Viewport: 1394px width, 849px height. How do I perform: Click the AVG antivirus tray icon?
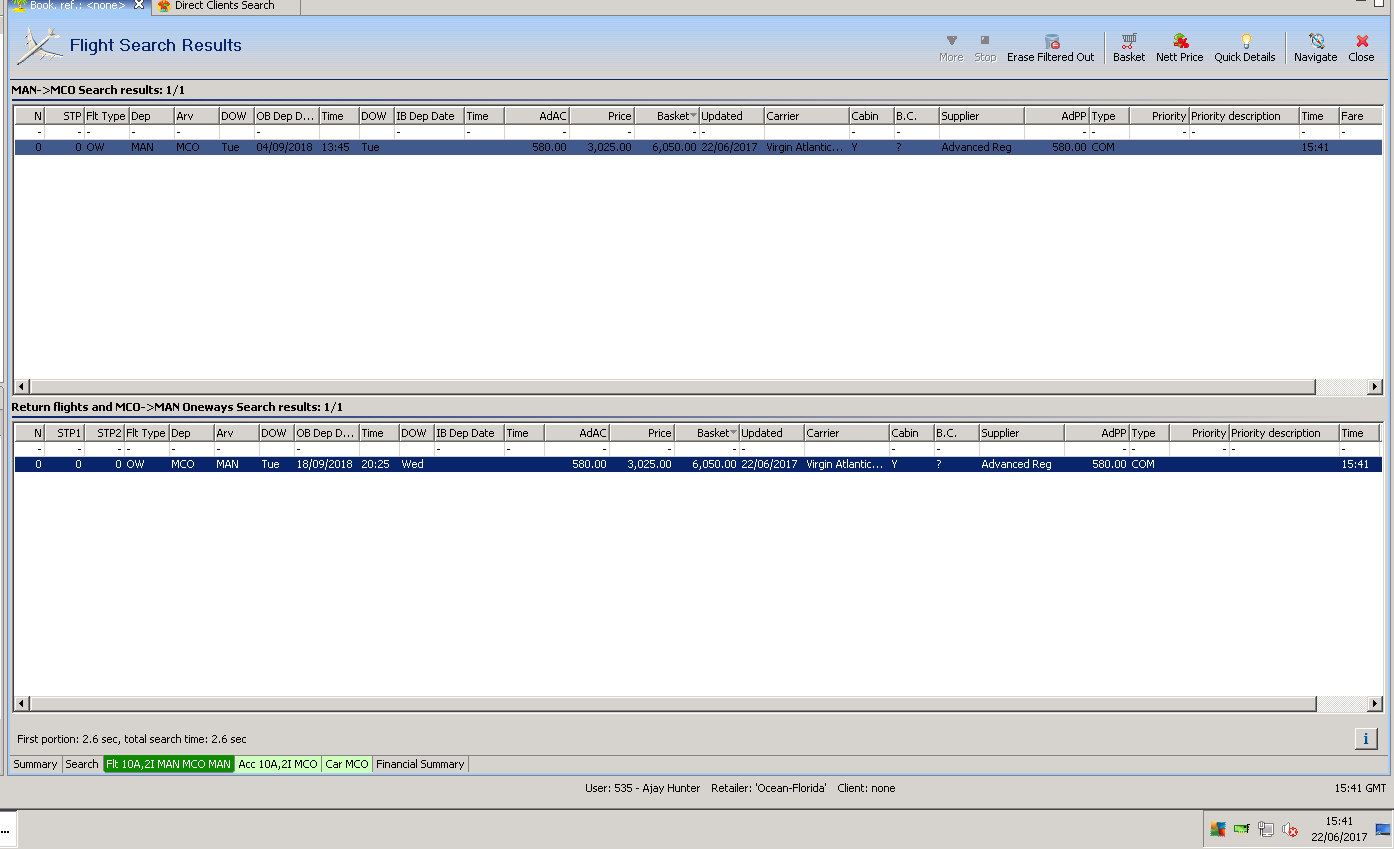[1217, 829]
